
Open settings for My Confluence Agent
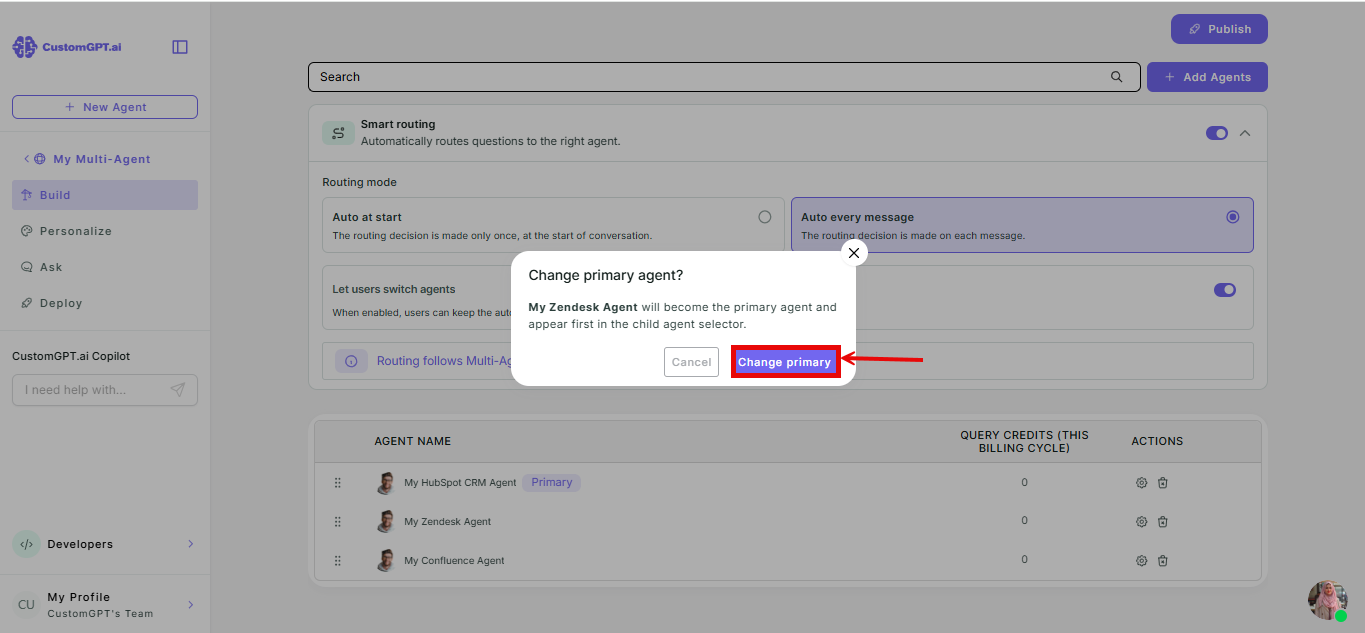click(1142, 561)
